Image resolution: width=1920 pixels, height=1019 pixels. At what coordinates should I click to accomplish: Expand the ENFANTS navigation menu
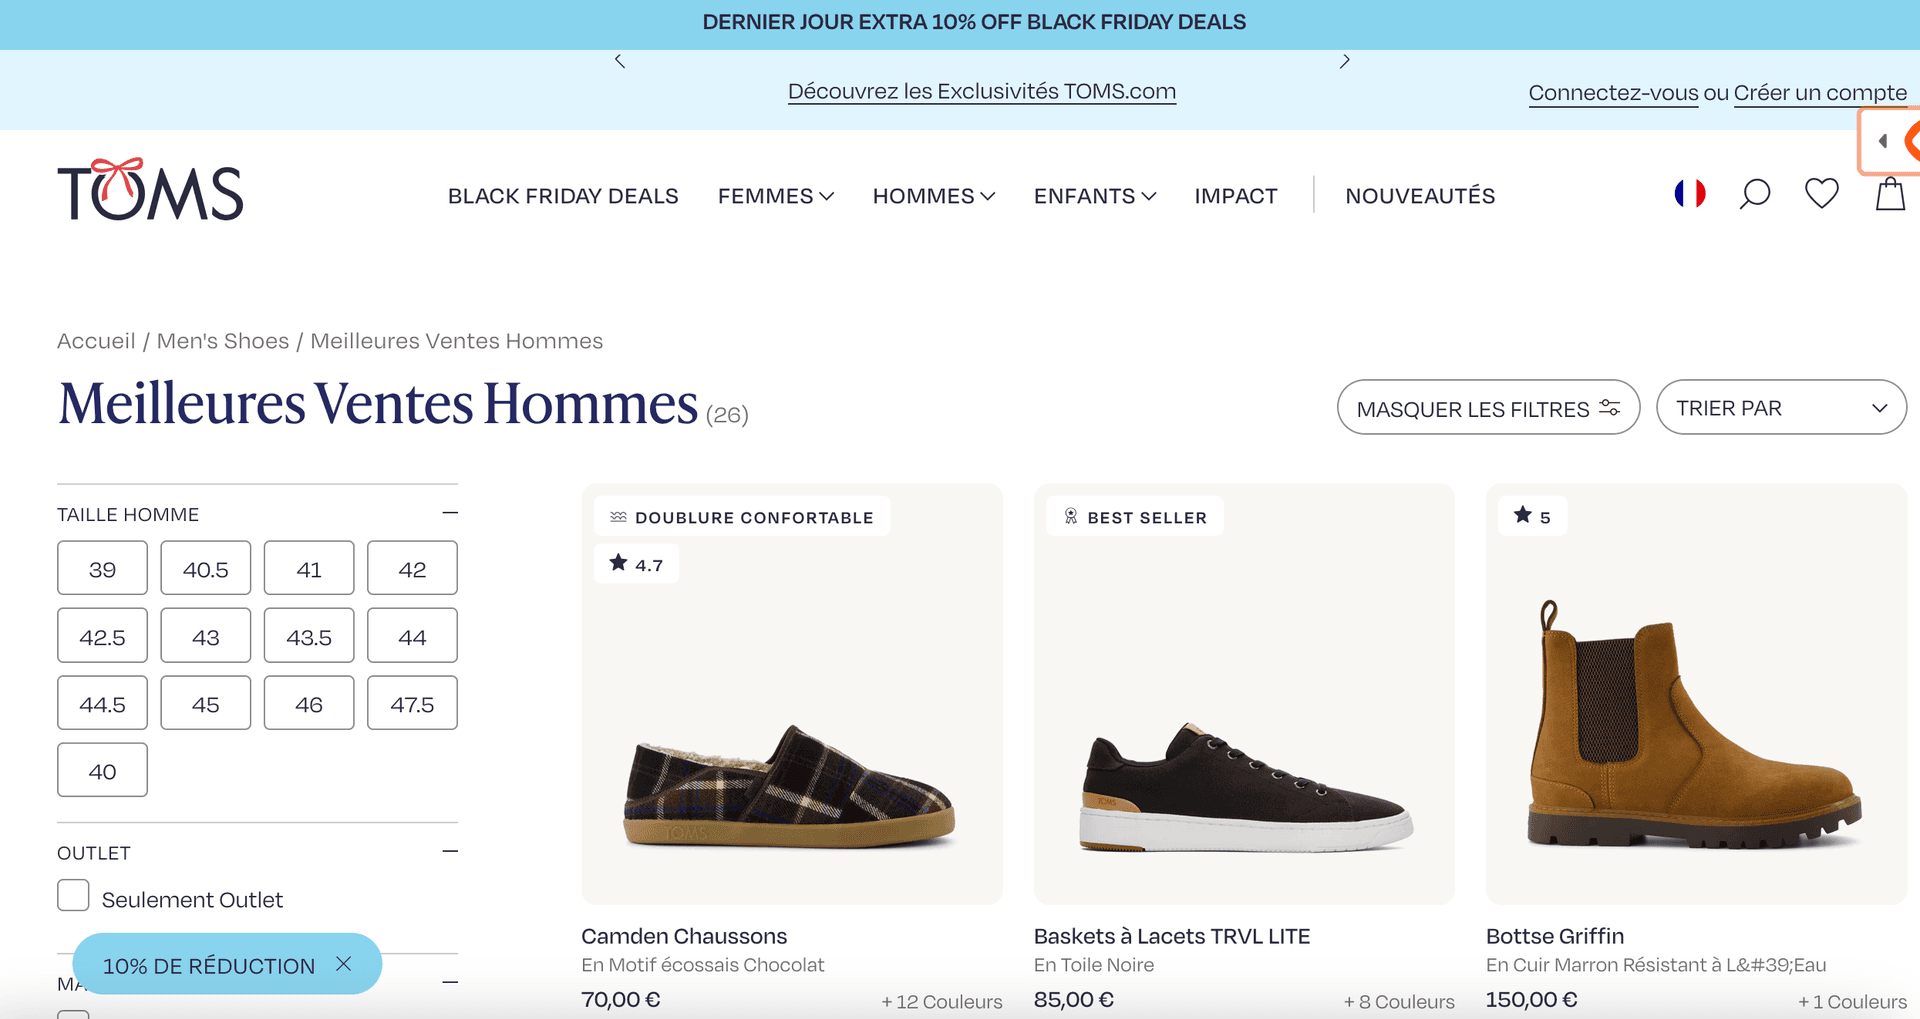click(x=1093, y=196)
